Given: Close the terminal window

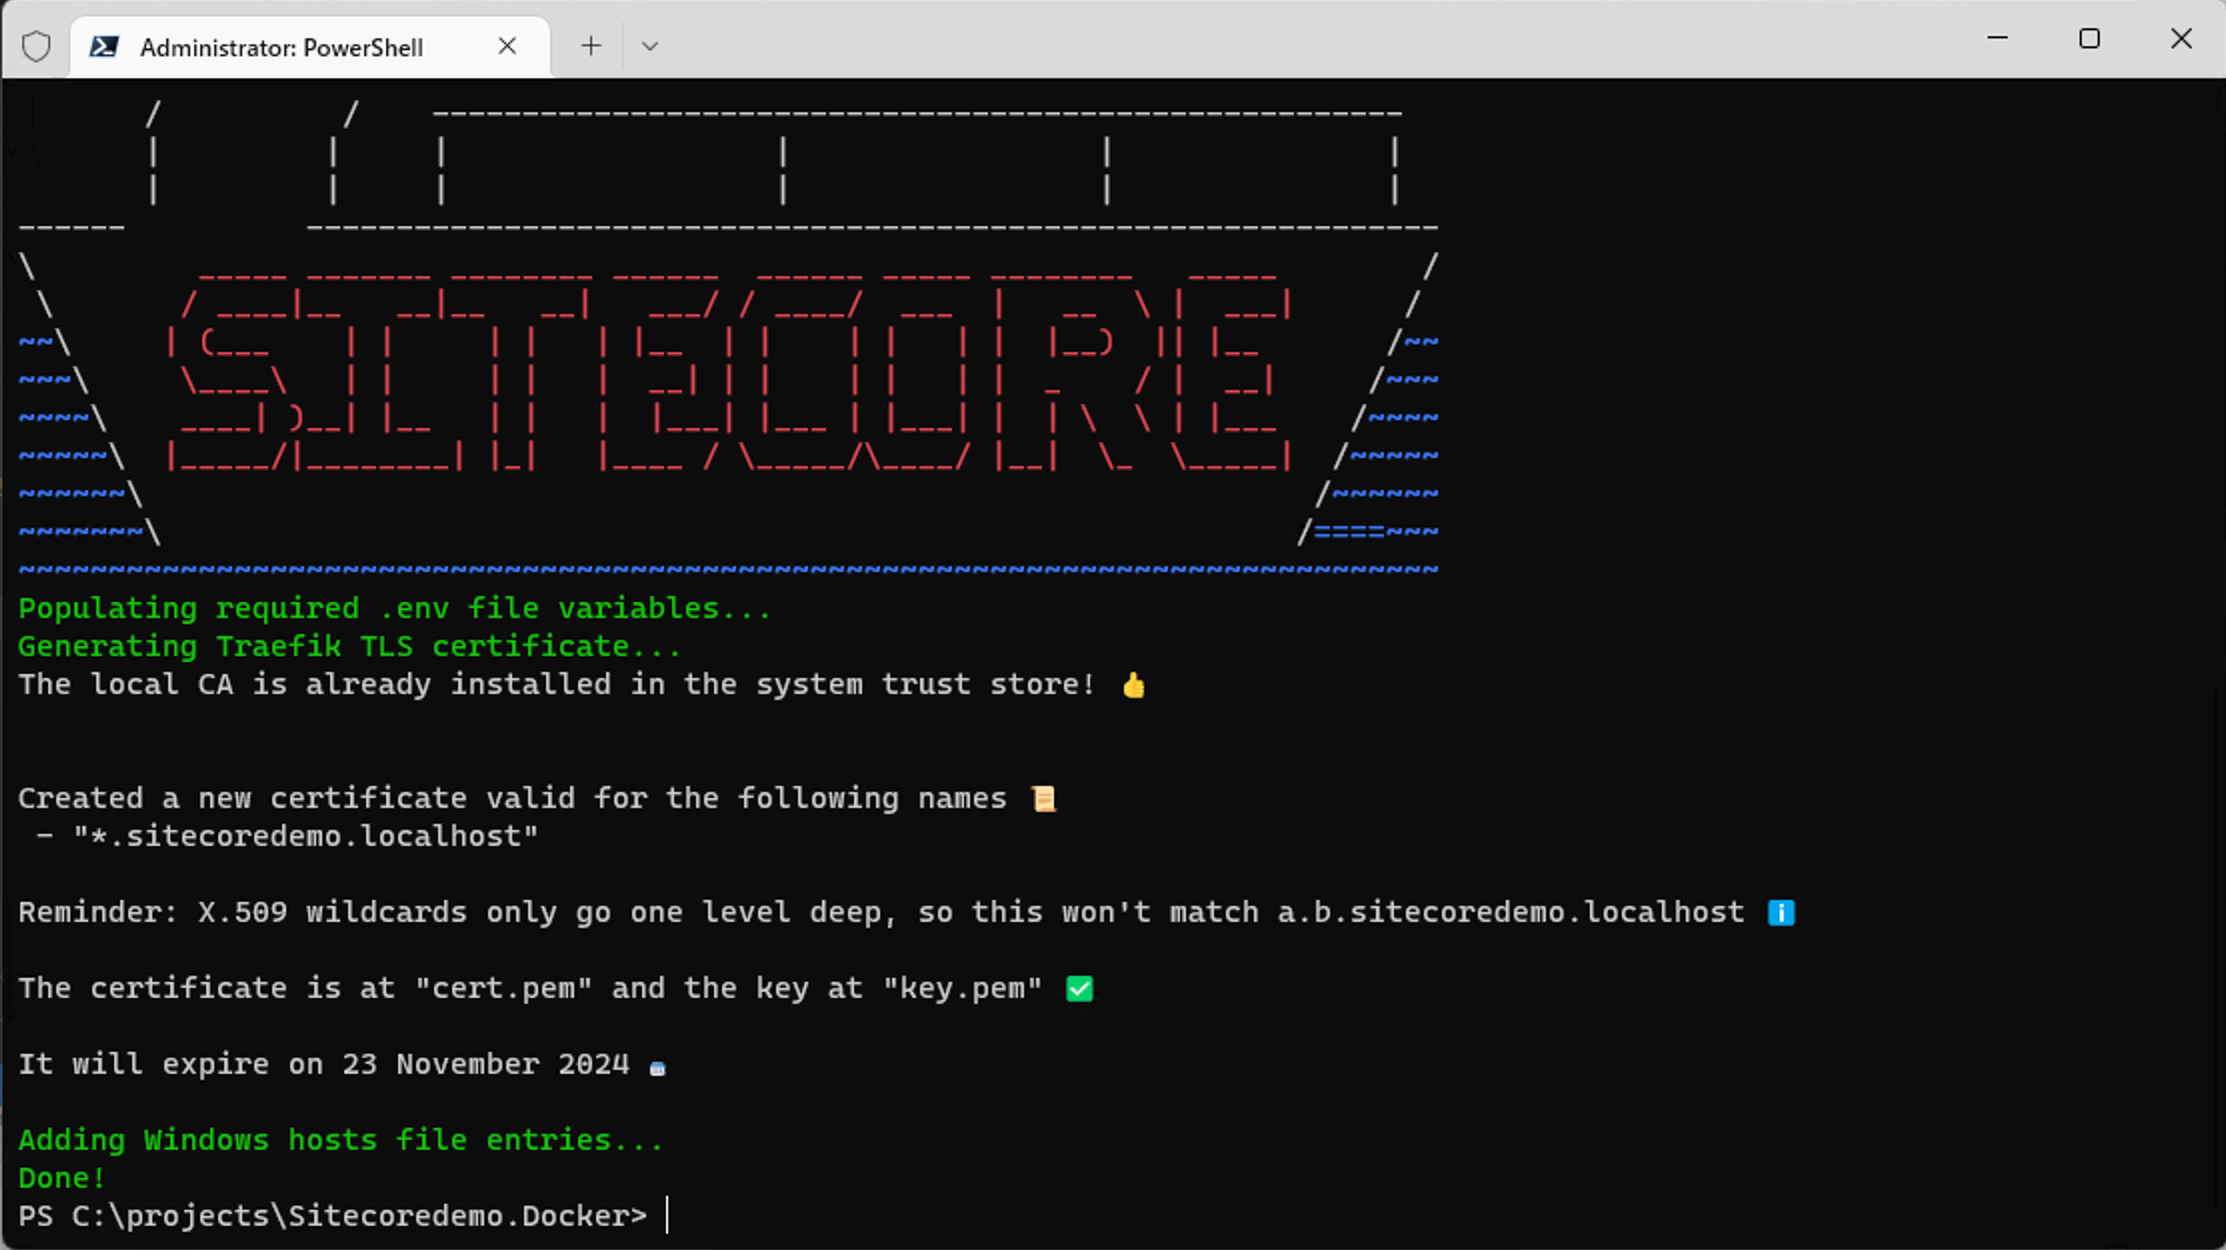Looking at the screenshot, I should pos(2181,39).
